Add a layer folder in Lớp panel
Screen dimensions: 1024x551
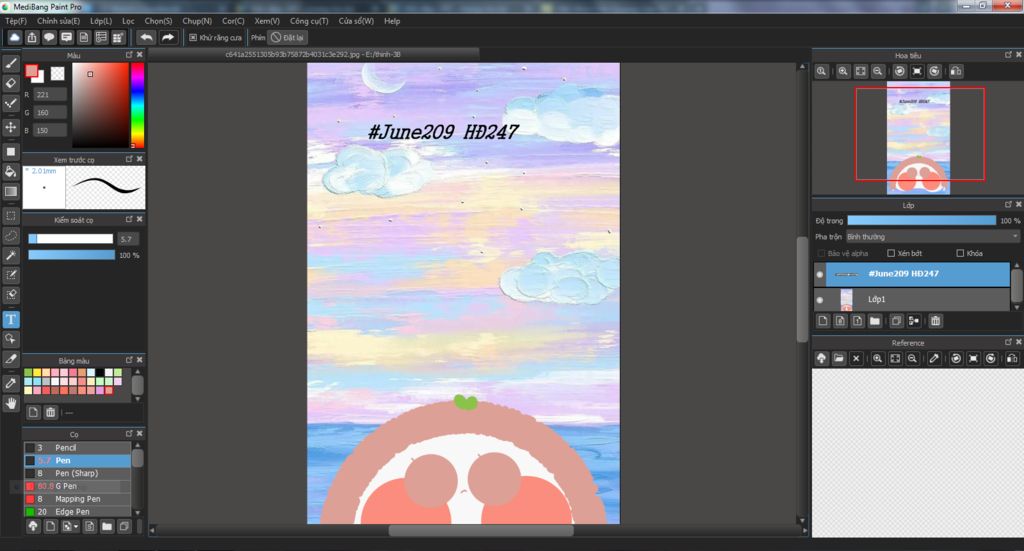click(x=875, y=321)
